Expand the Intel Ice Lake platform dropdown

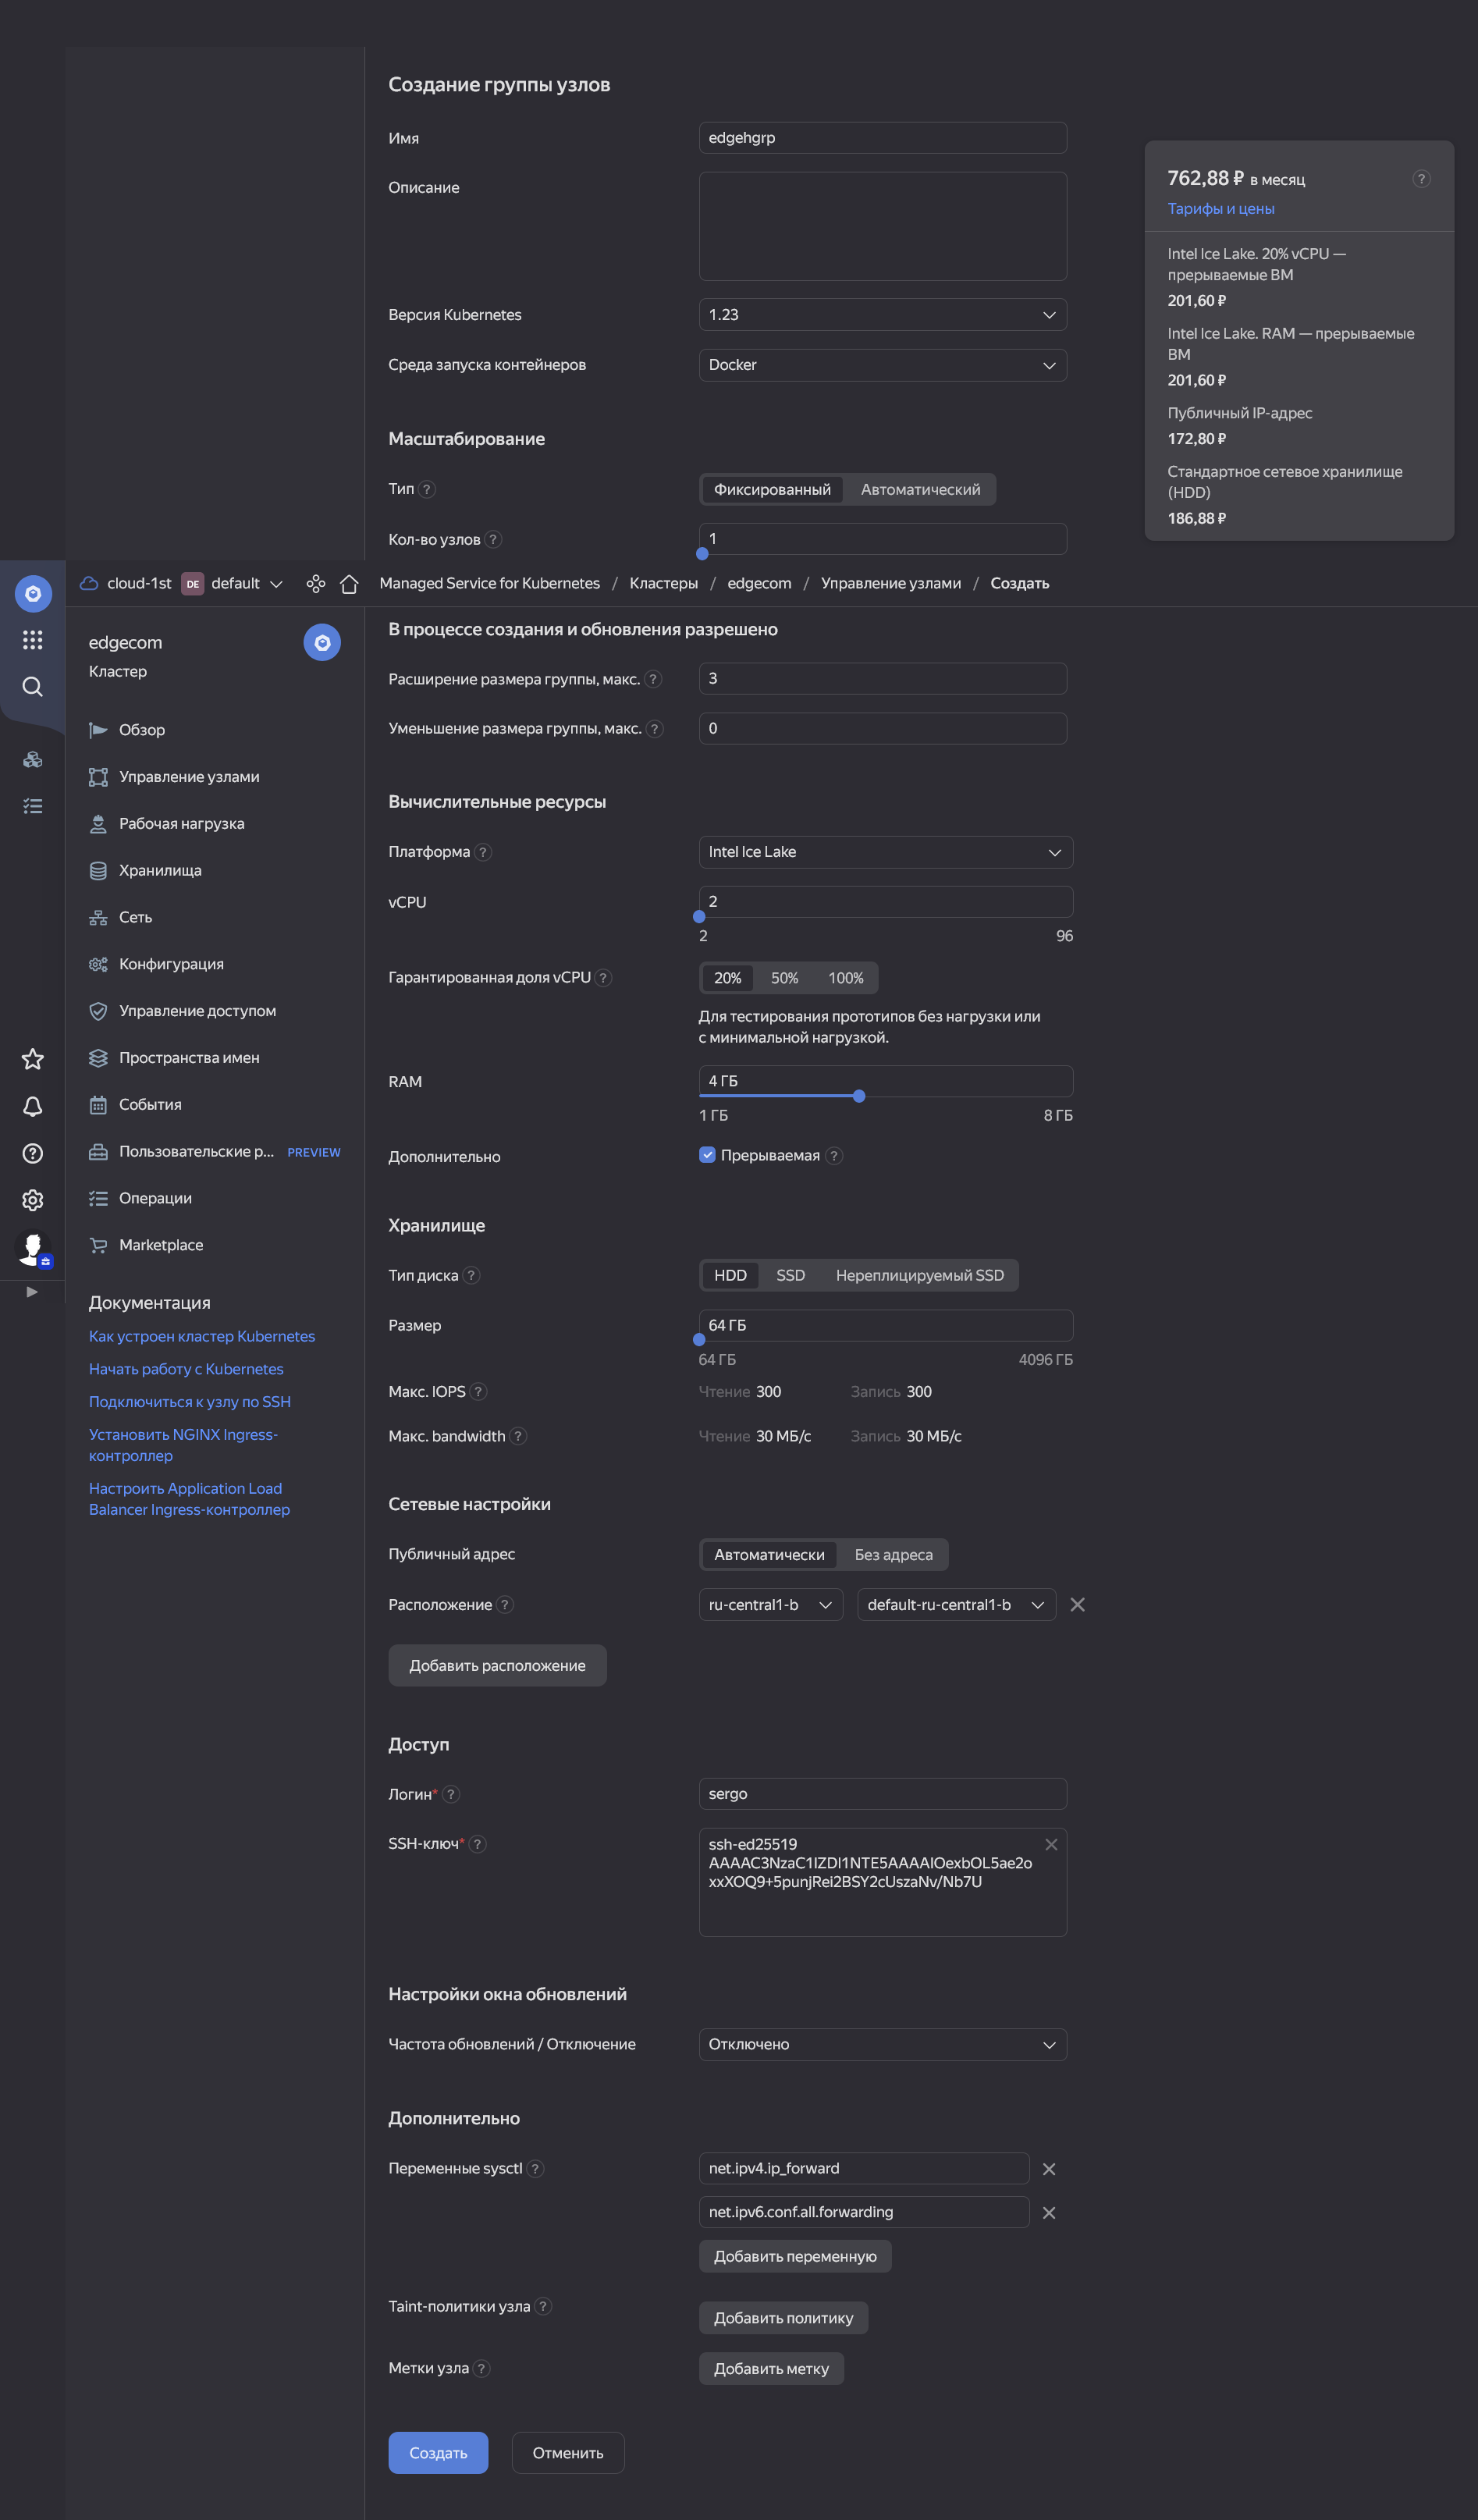point(885,851)
